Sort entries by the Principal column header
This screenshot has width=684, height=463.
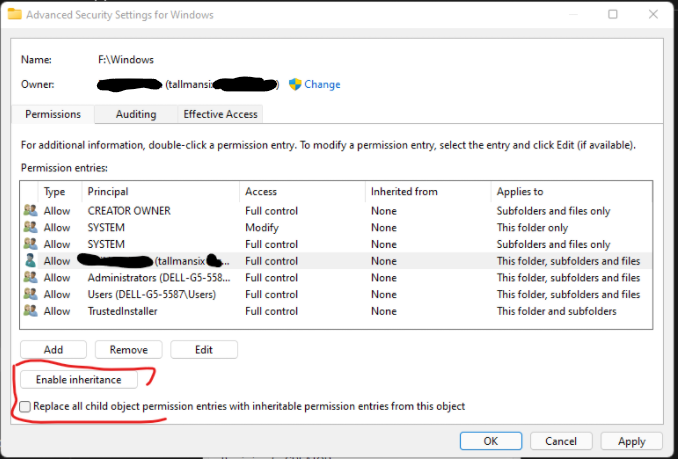(x=160, y=191)
